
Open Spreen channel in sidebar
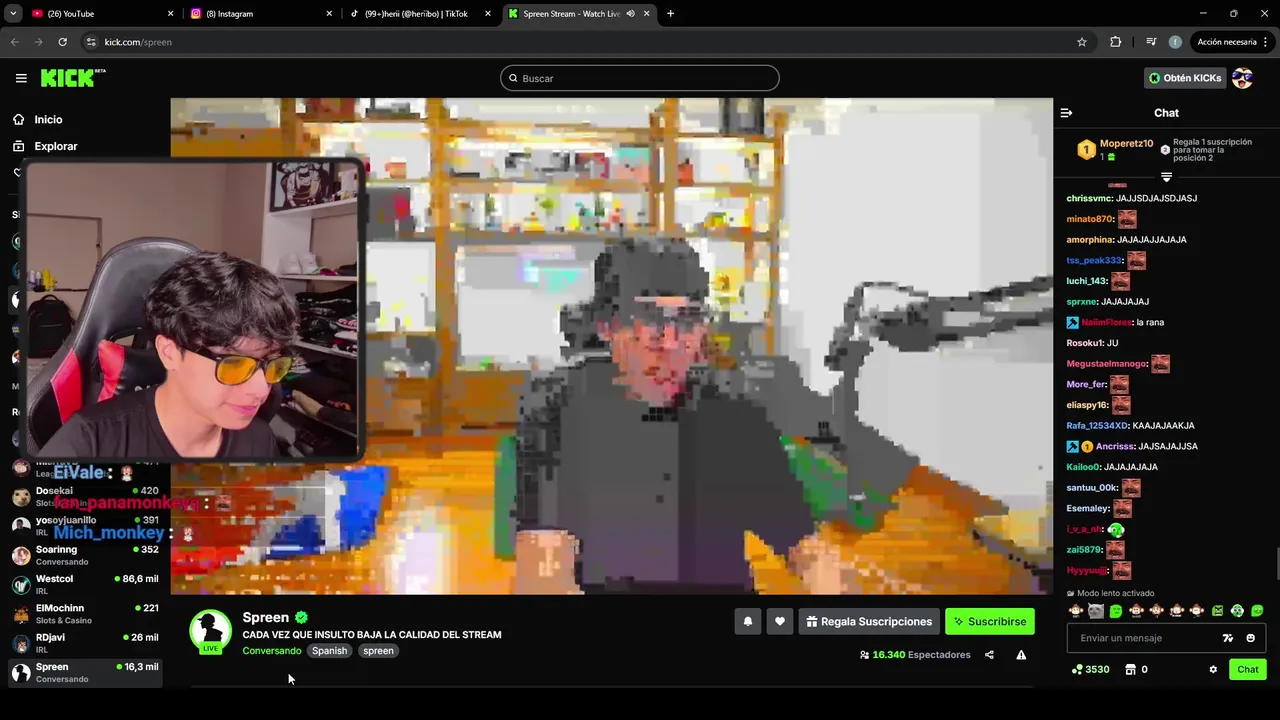(85, 672)
